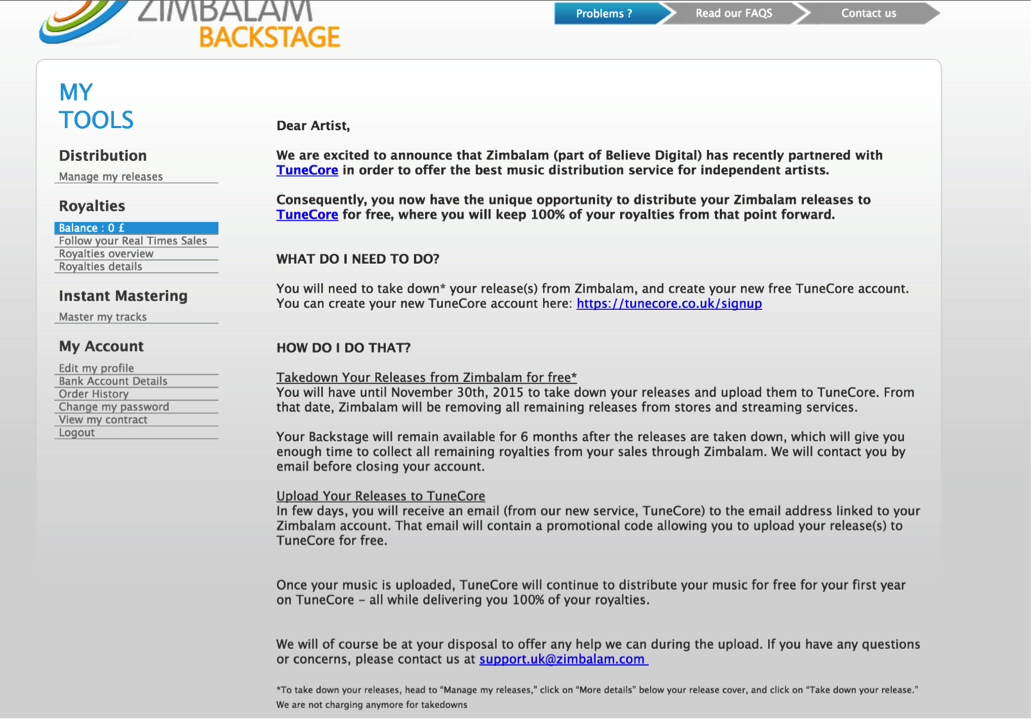
Task: Click the Logout link
Action: click(x=76, y=432)
